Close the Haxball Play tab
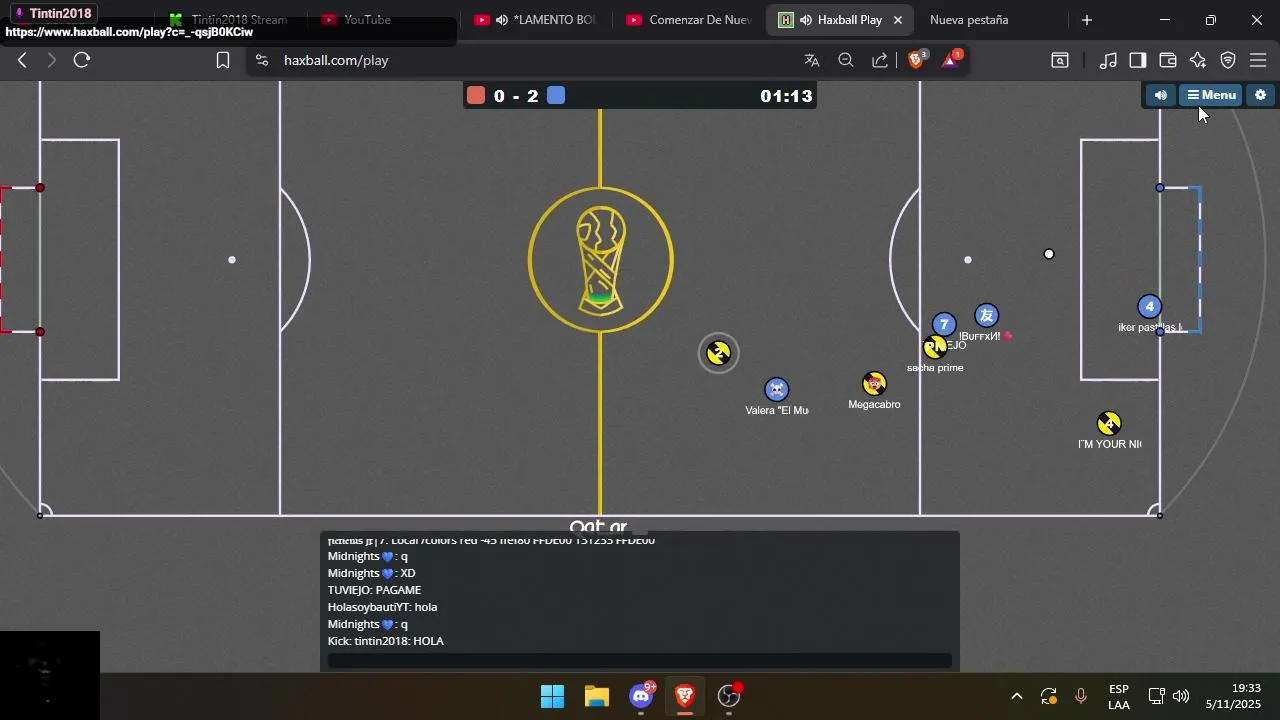The image size is (1280, 720). point(898,20)
